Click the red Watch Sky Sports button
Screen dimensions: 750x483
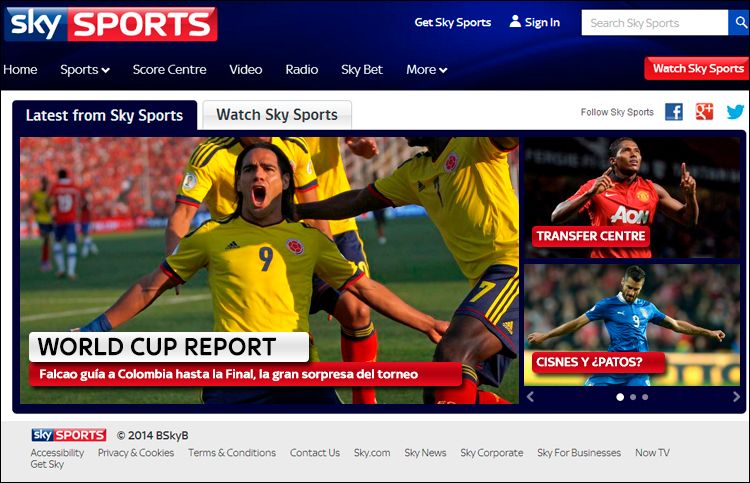[697, 68]
